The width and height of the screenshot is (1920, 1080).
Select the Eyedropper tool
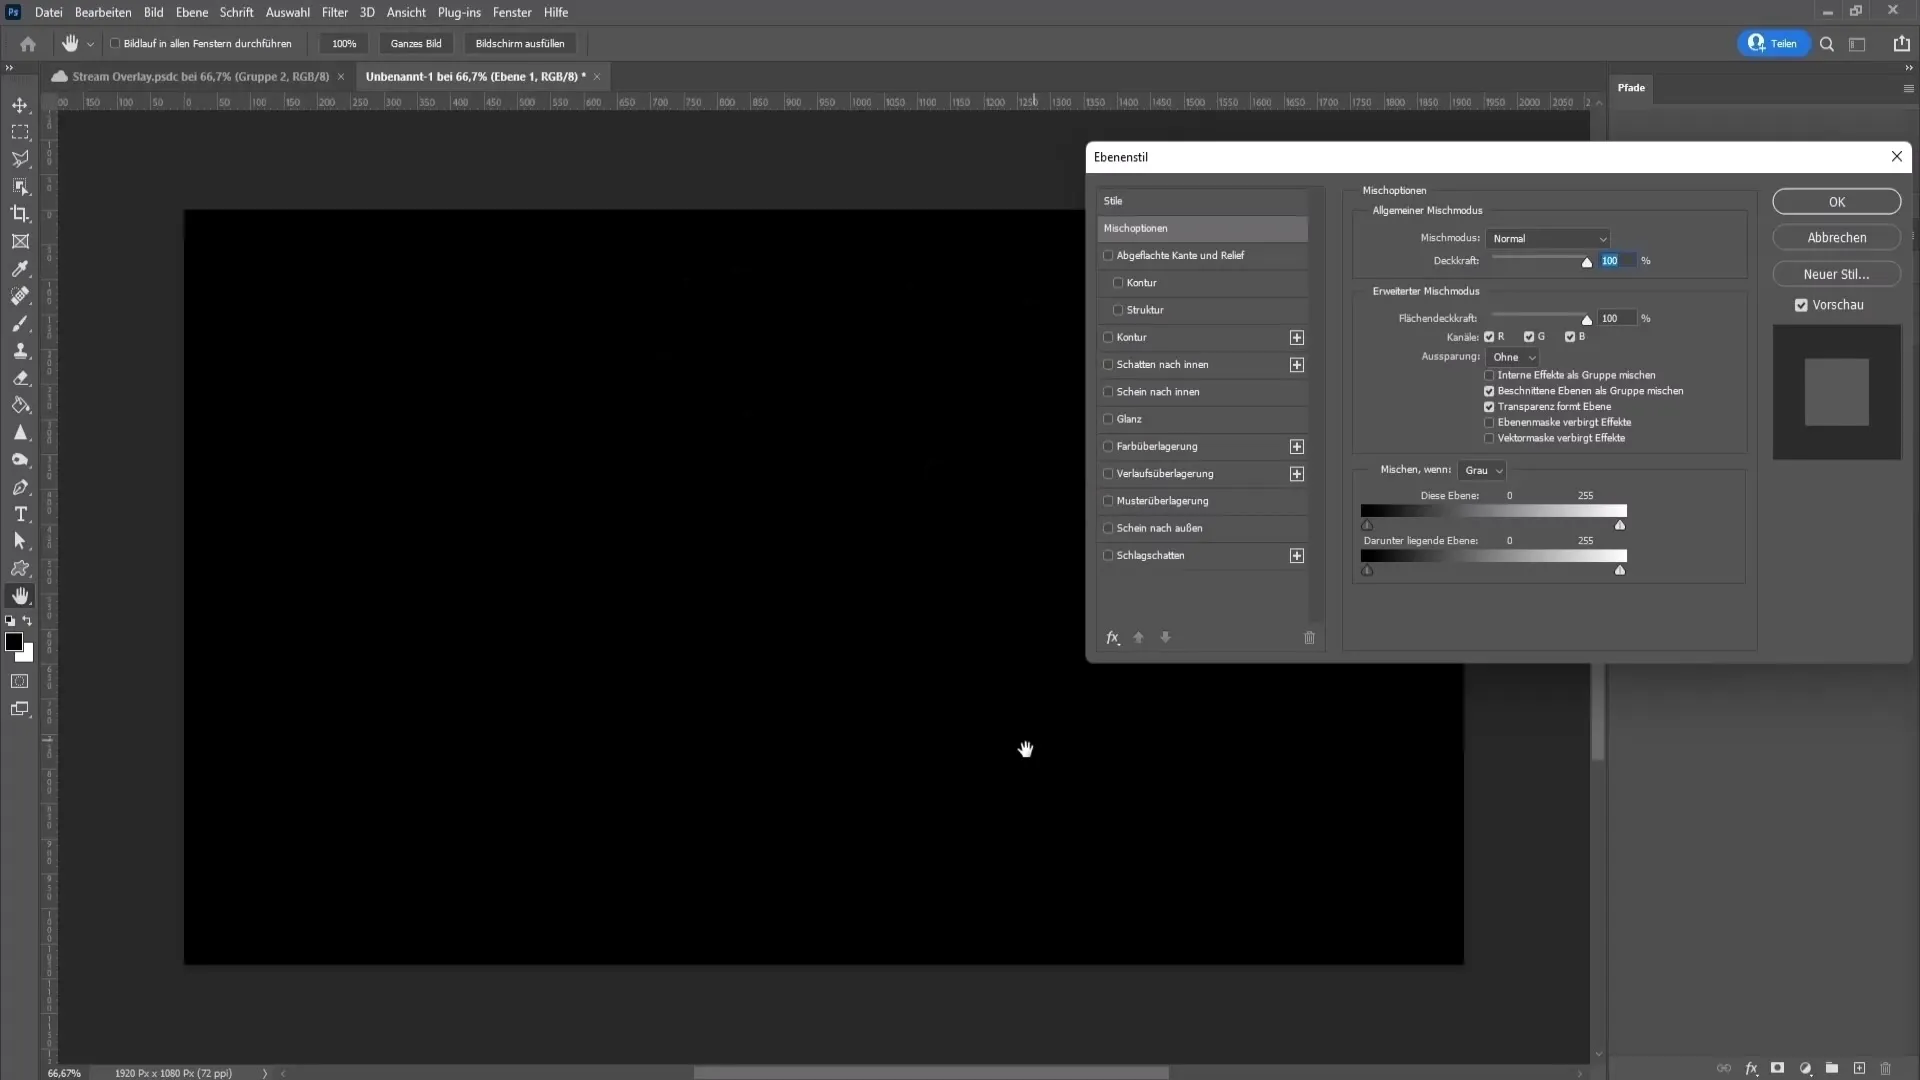(x=18, y=269)
